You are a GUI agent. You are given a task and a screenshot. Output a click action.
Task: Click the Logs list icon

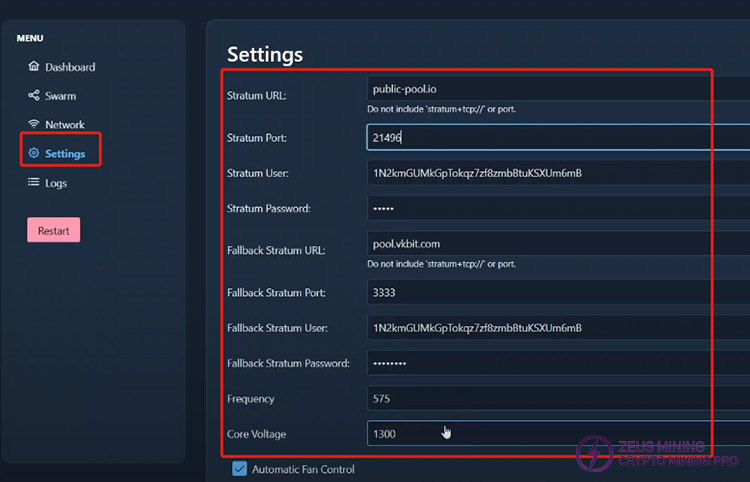pyautogui.click(x=34, y=183)
